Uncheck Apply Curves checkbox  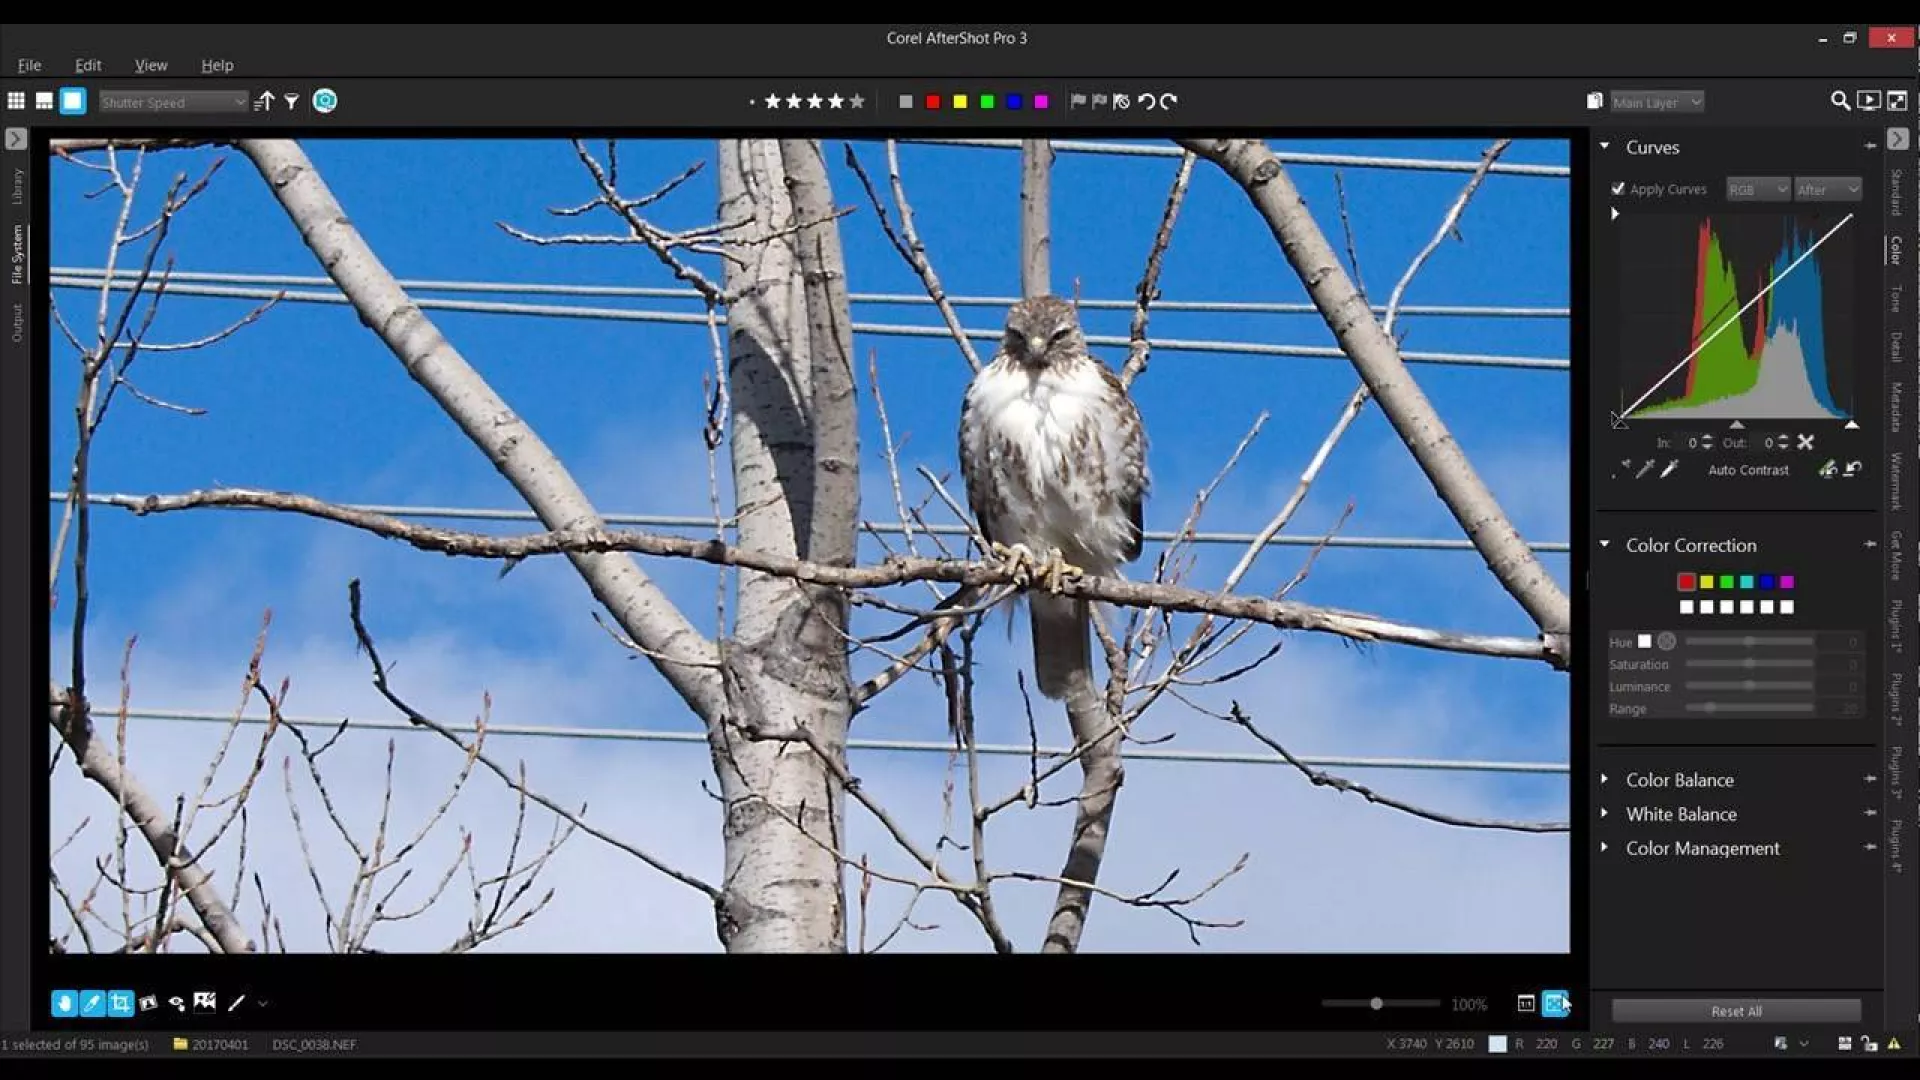(x=1618, y=188)
